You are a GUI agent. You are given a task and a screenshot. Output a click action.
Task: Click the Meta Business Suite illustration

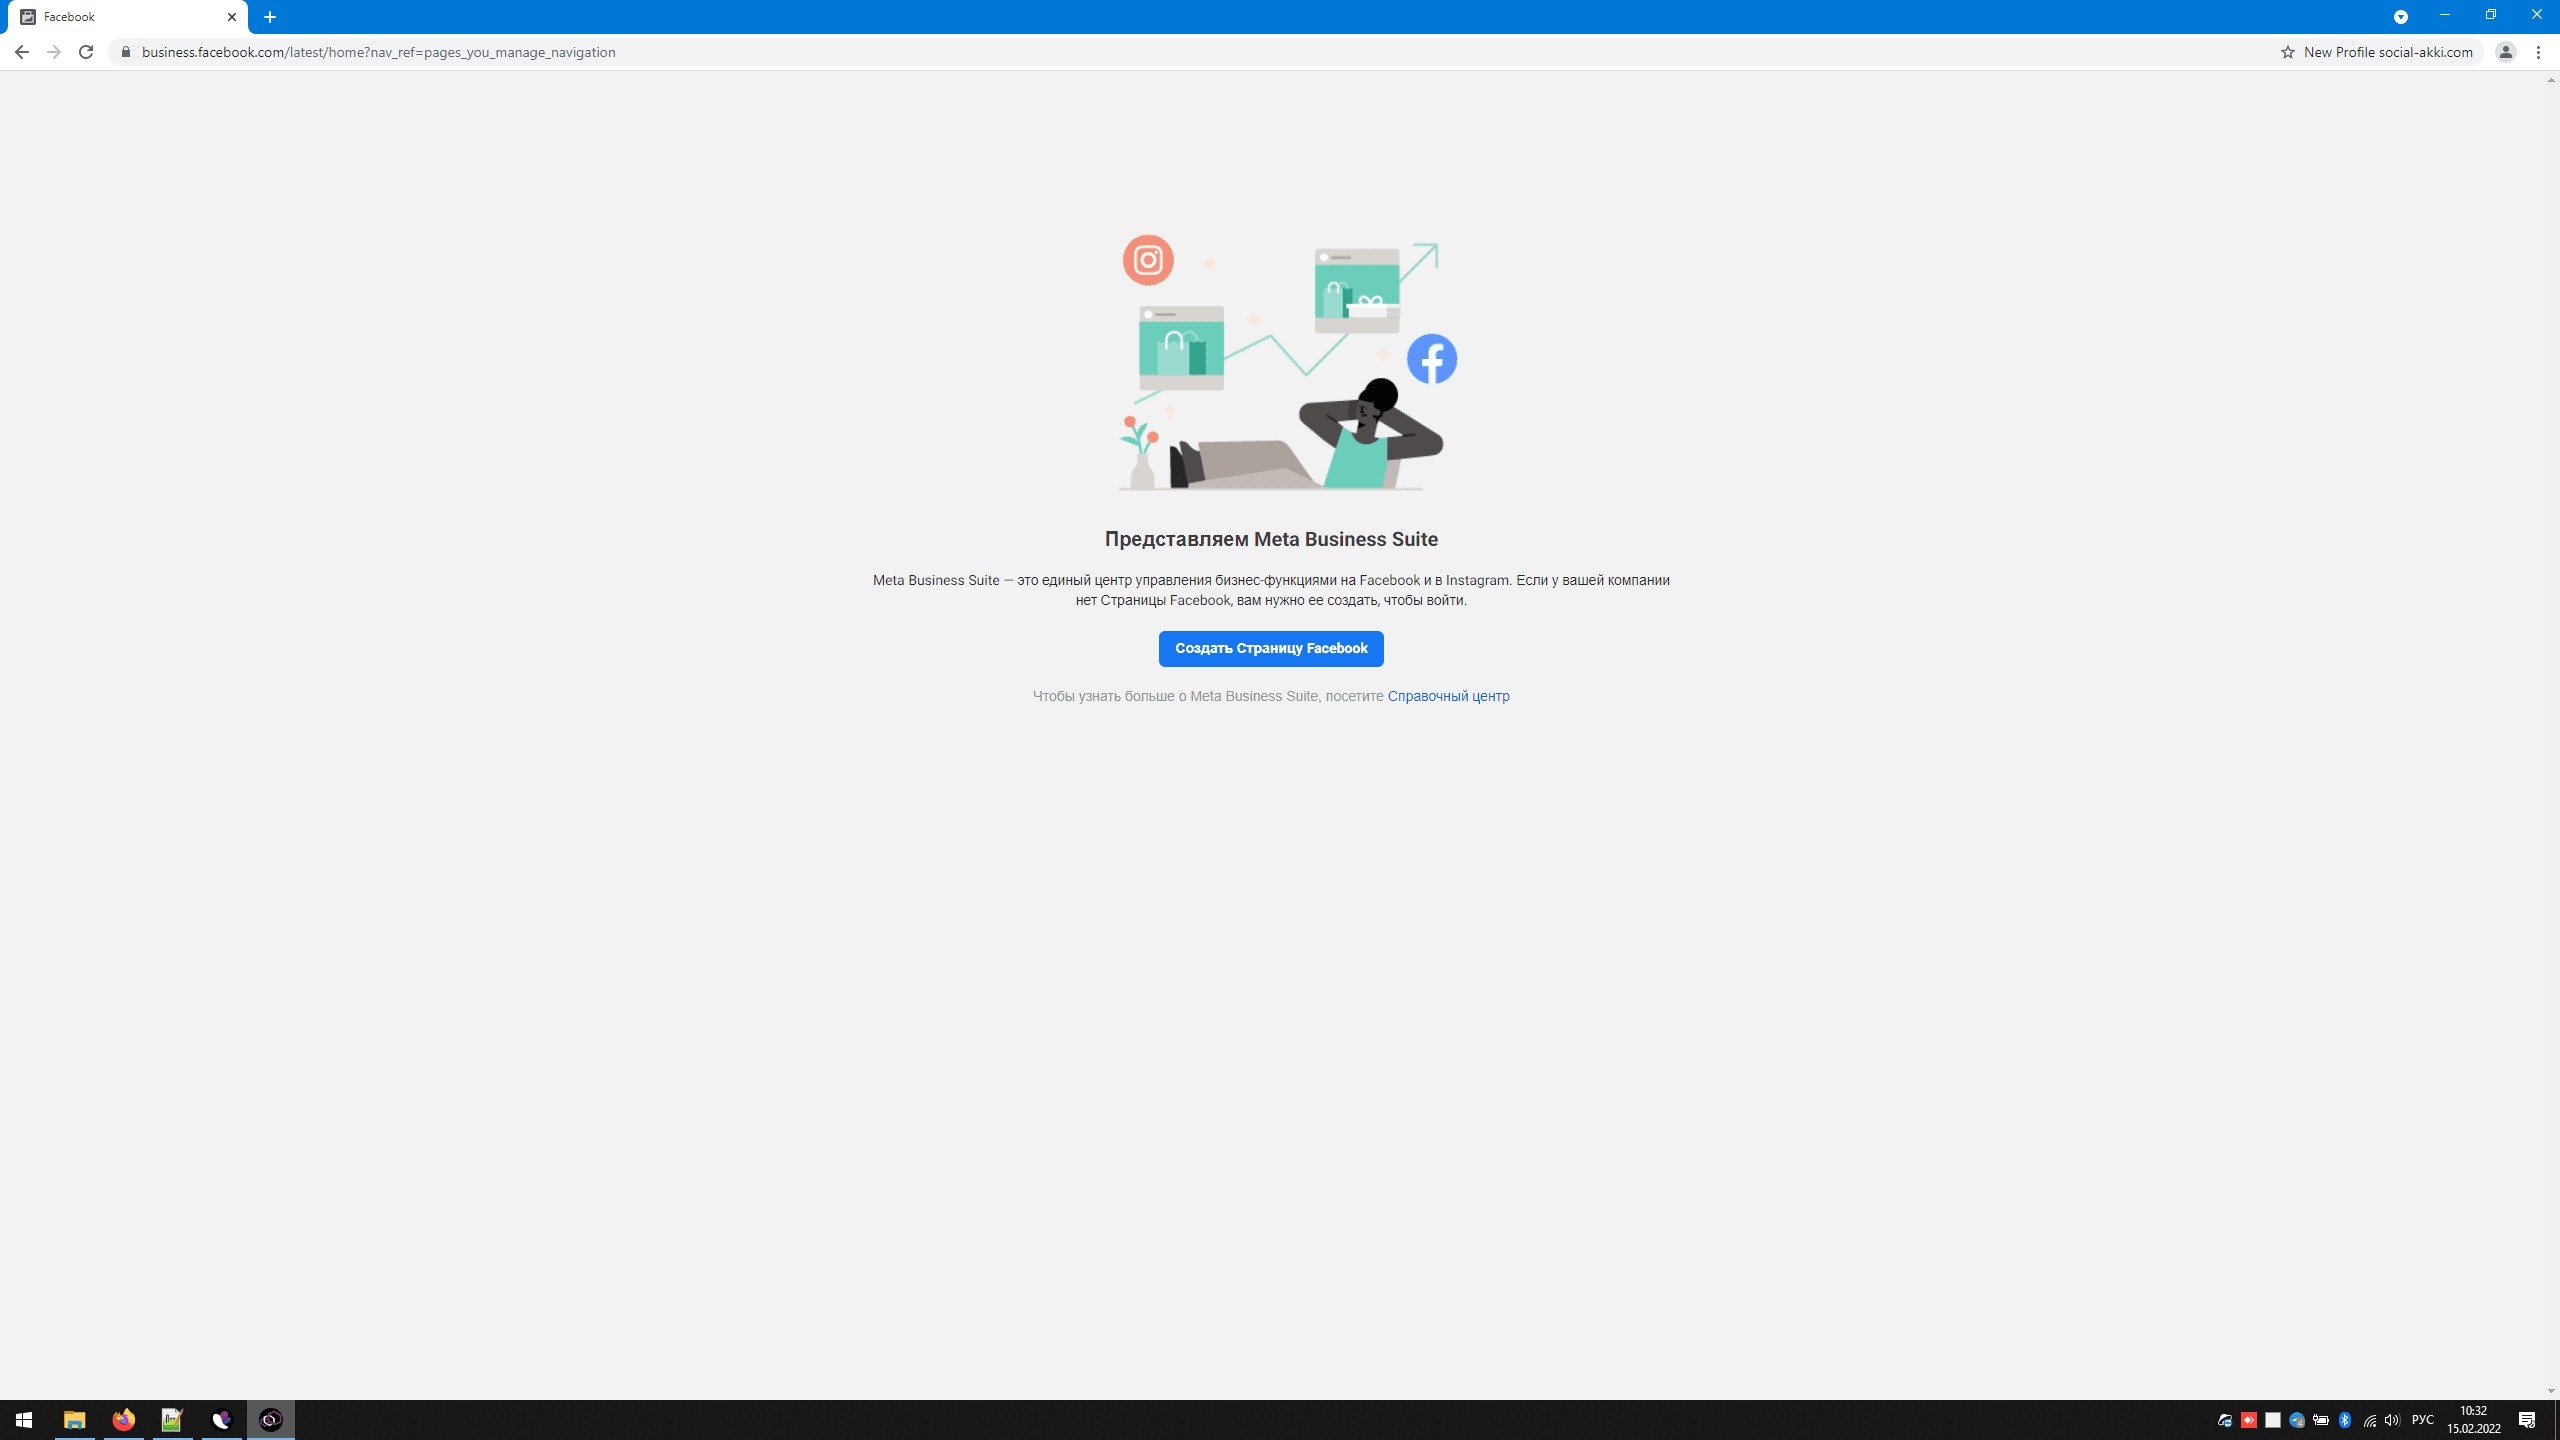point(1286,362)
